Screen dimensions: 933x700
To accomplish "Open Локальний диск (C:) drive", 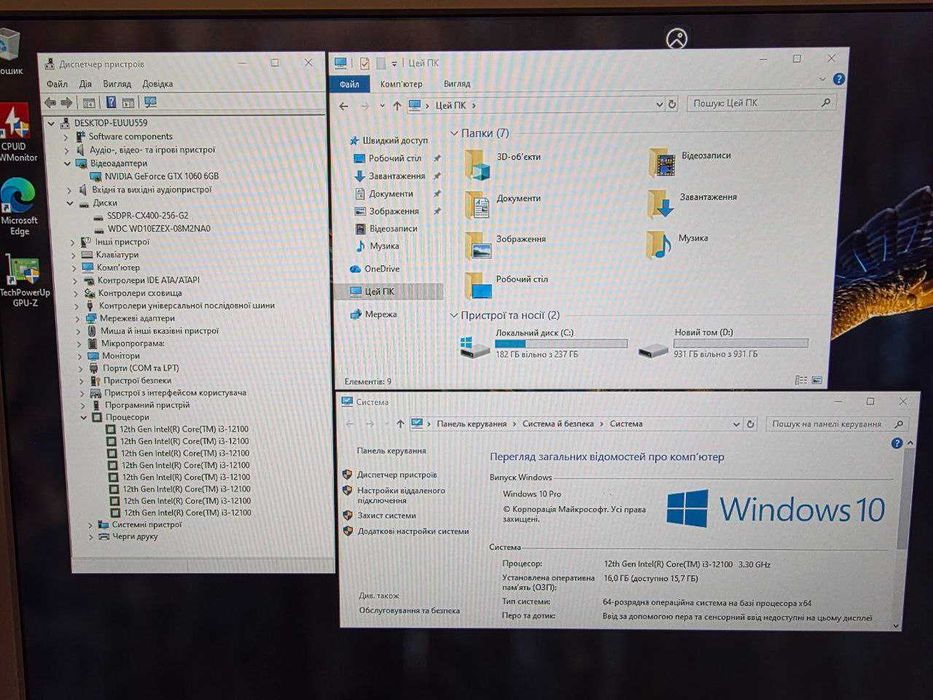I will pos(544,344).
